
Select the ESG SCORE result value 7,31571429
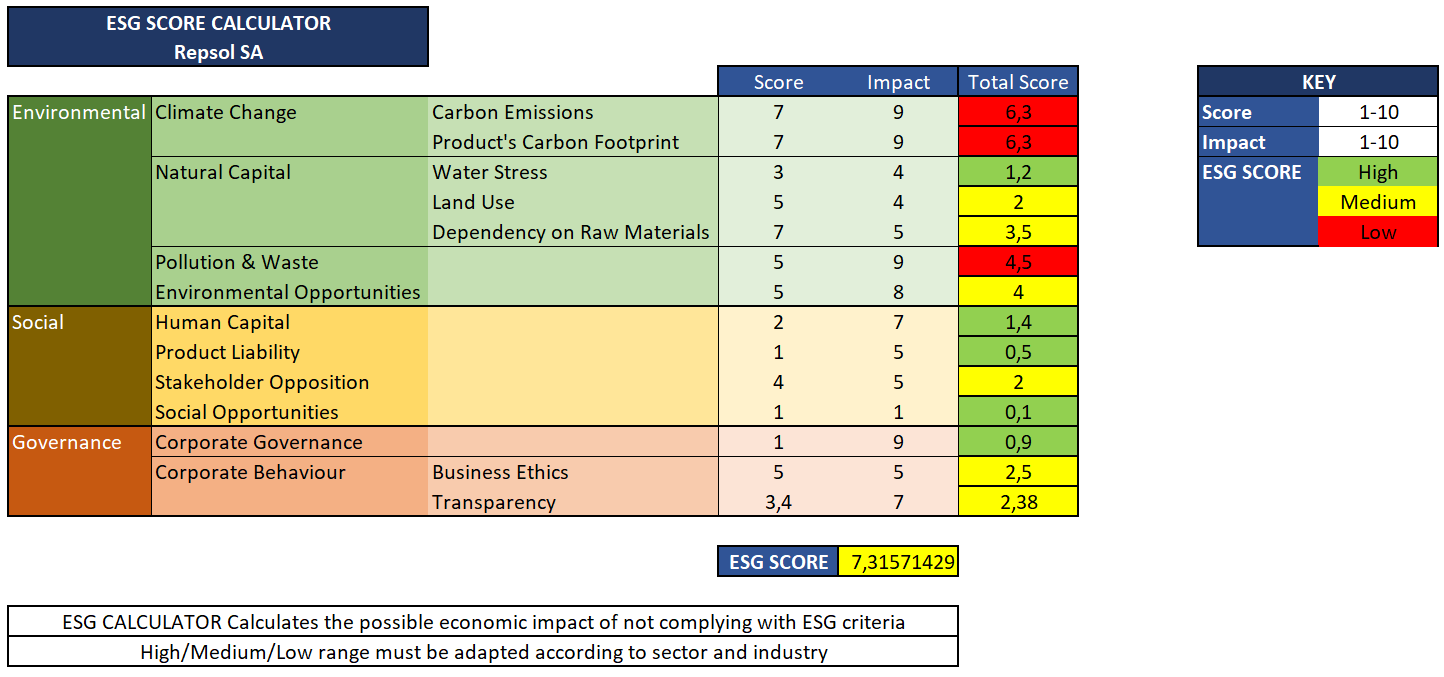point(898,562)
